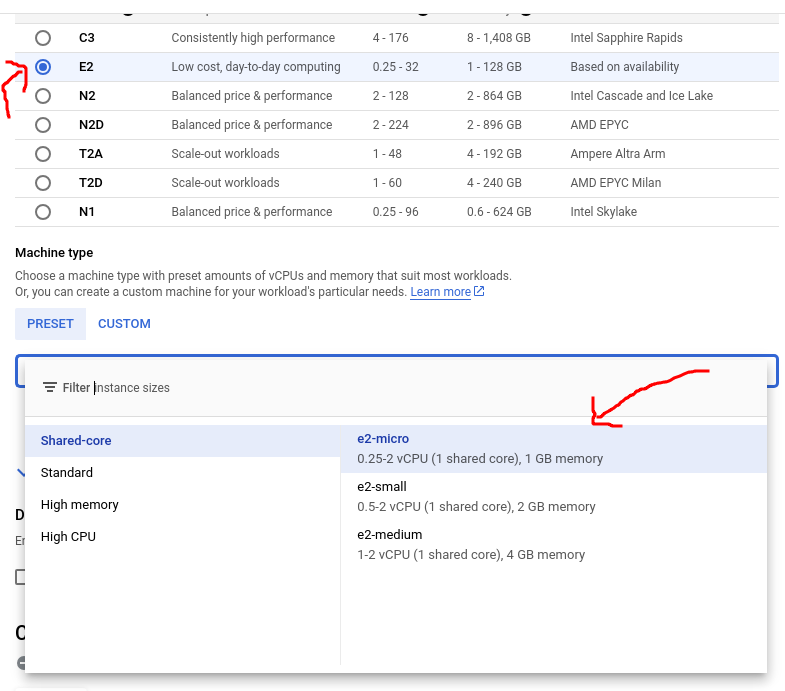785x691 pixels.
Task: Switch to the CUSTOM tab
Action: pos(124,324)
